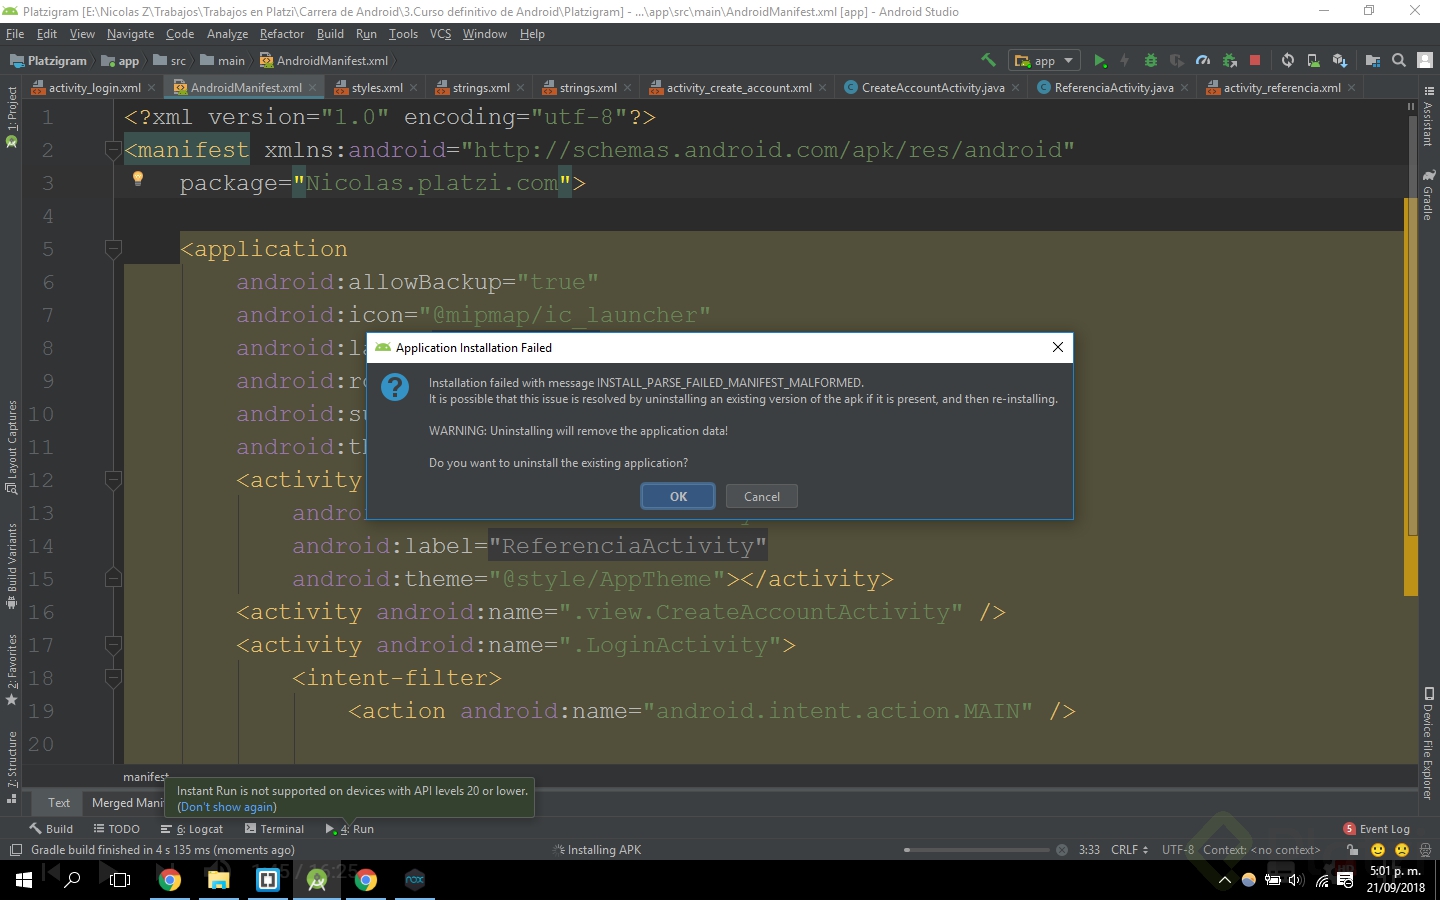Screen dimensions: 1440x900
Task: Open the CRLF line separator dropdown
Action: coord(1129,850)
